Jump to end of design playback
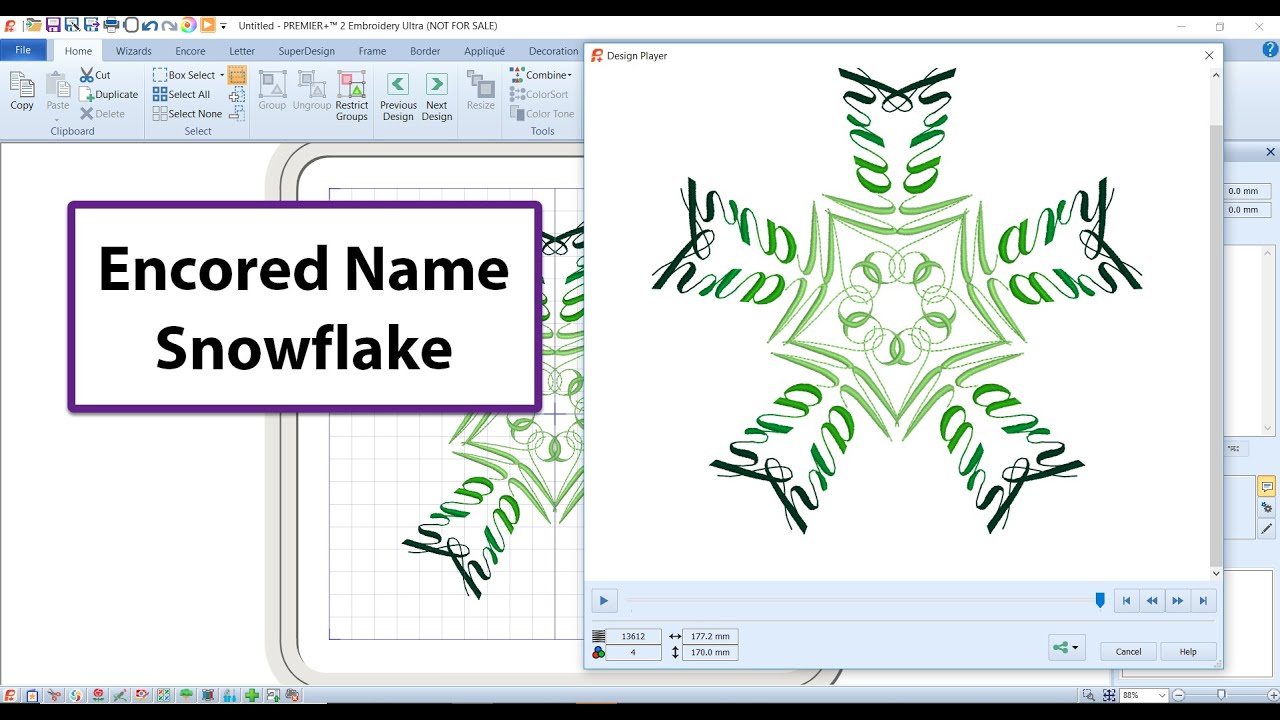 1203,601
